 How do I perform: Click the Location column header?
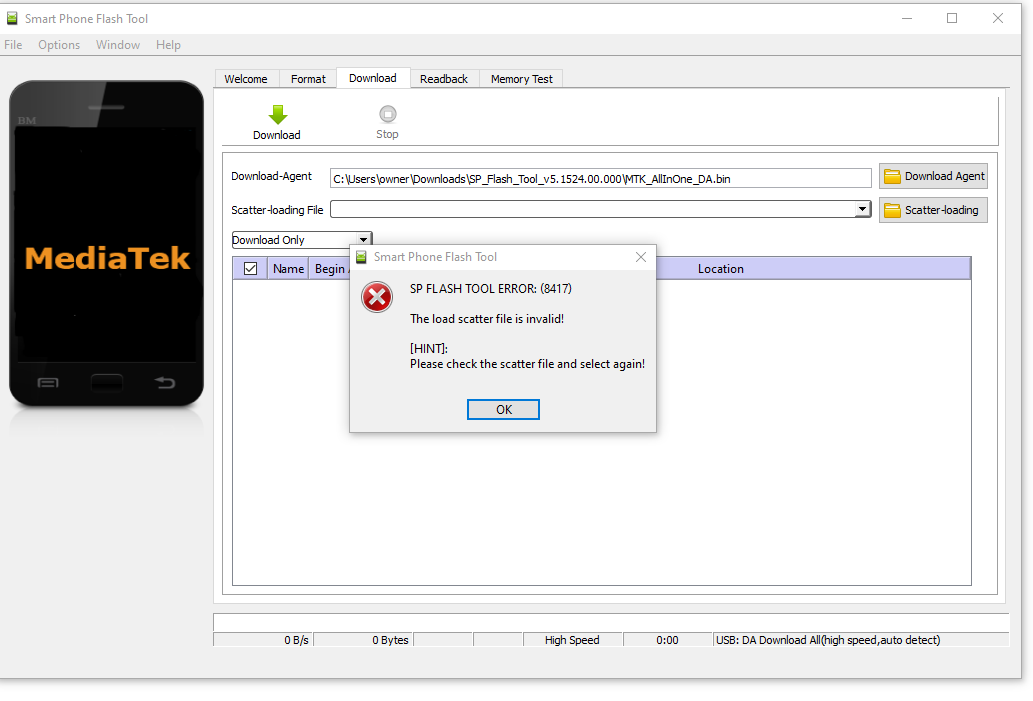[x=721, y=269]
